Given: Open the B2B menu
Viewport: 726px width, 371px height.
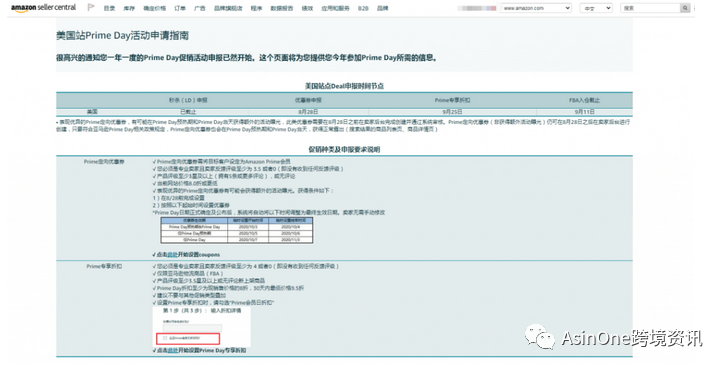Looking at the screenshot, I should (x=363, y=8).
